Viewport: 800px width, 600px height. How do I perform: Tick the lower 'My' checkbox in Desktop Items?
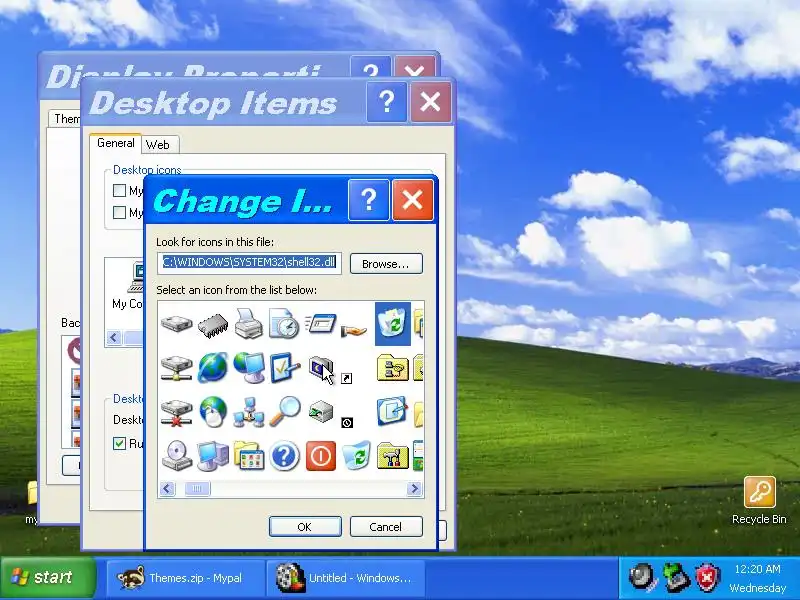click(119, 212)
